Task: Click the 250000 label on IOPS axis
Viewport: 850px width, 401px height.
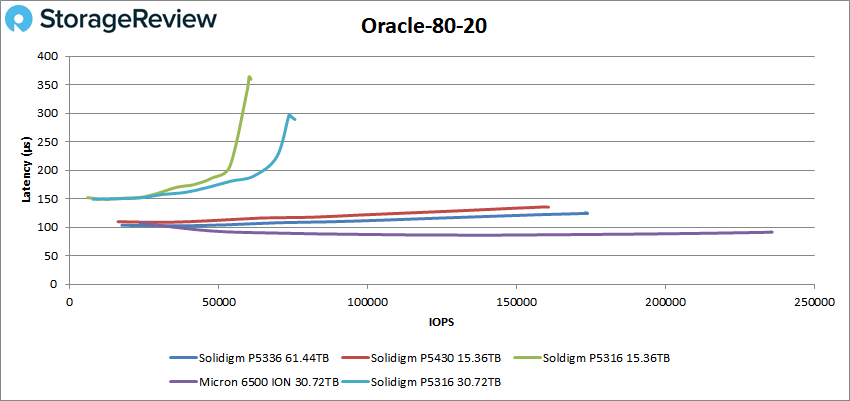Action: 814,302
